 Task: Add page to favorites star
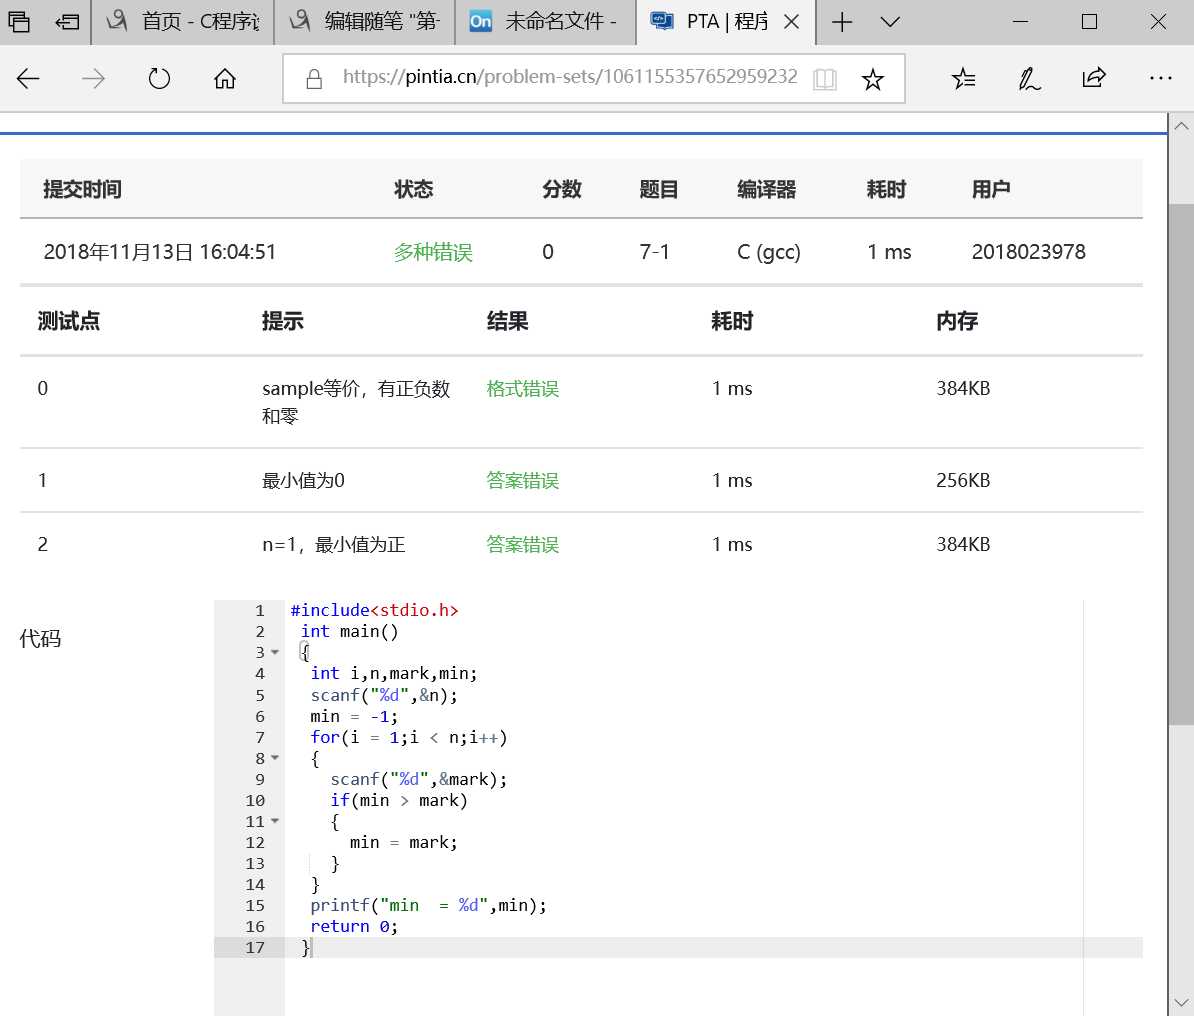(x=873, y=78)
